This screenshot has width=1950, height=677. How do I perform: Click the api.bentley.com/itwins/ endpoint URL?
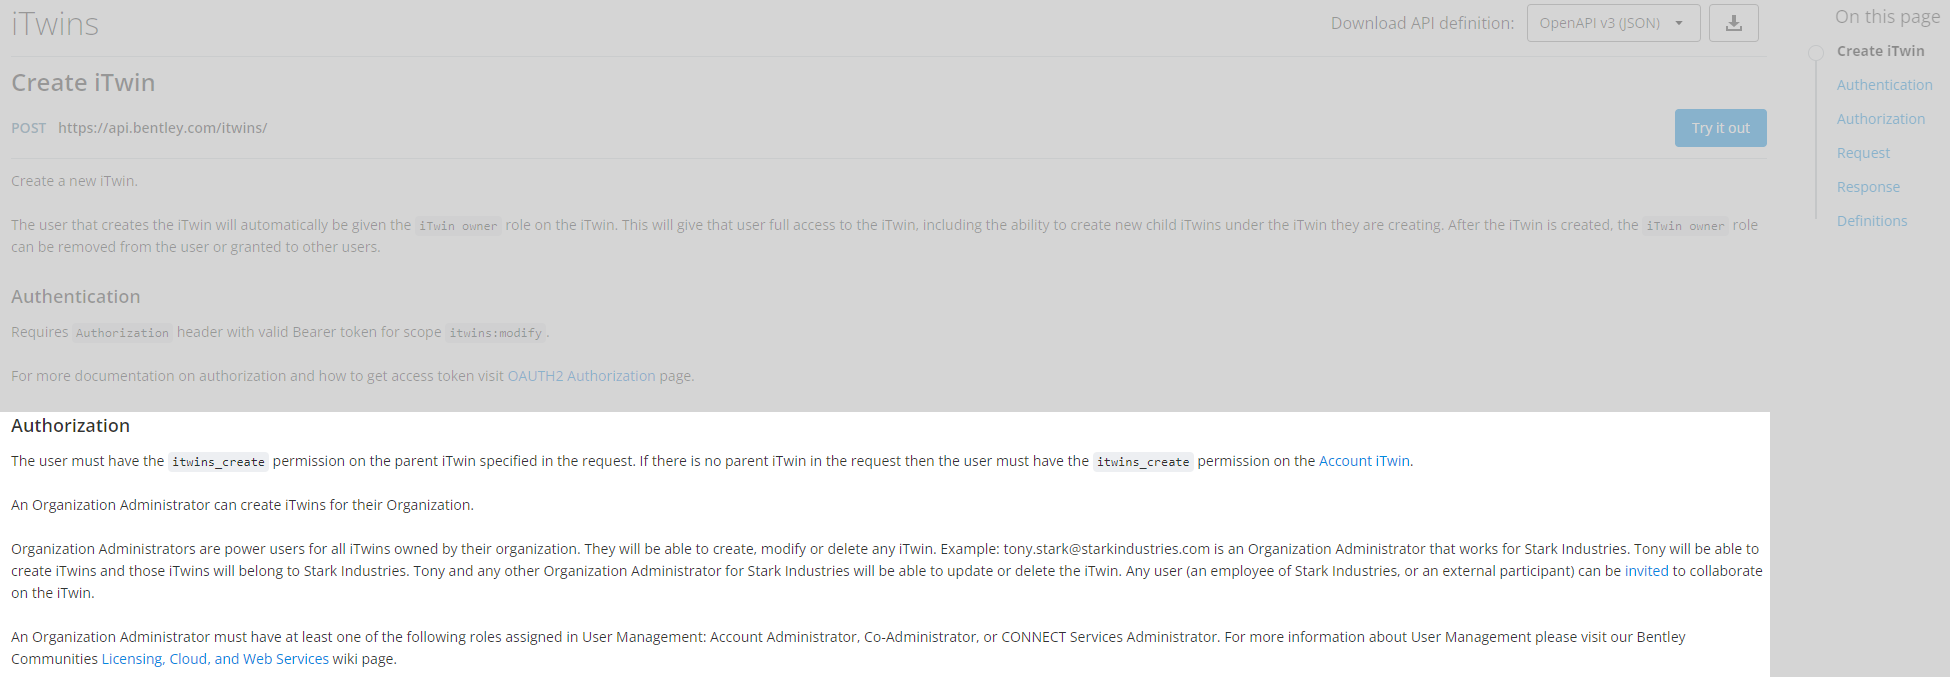tap(162, 128)
